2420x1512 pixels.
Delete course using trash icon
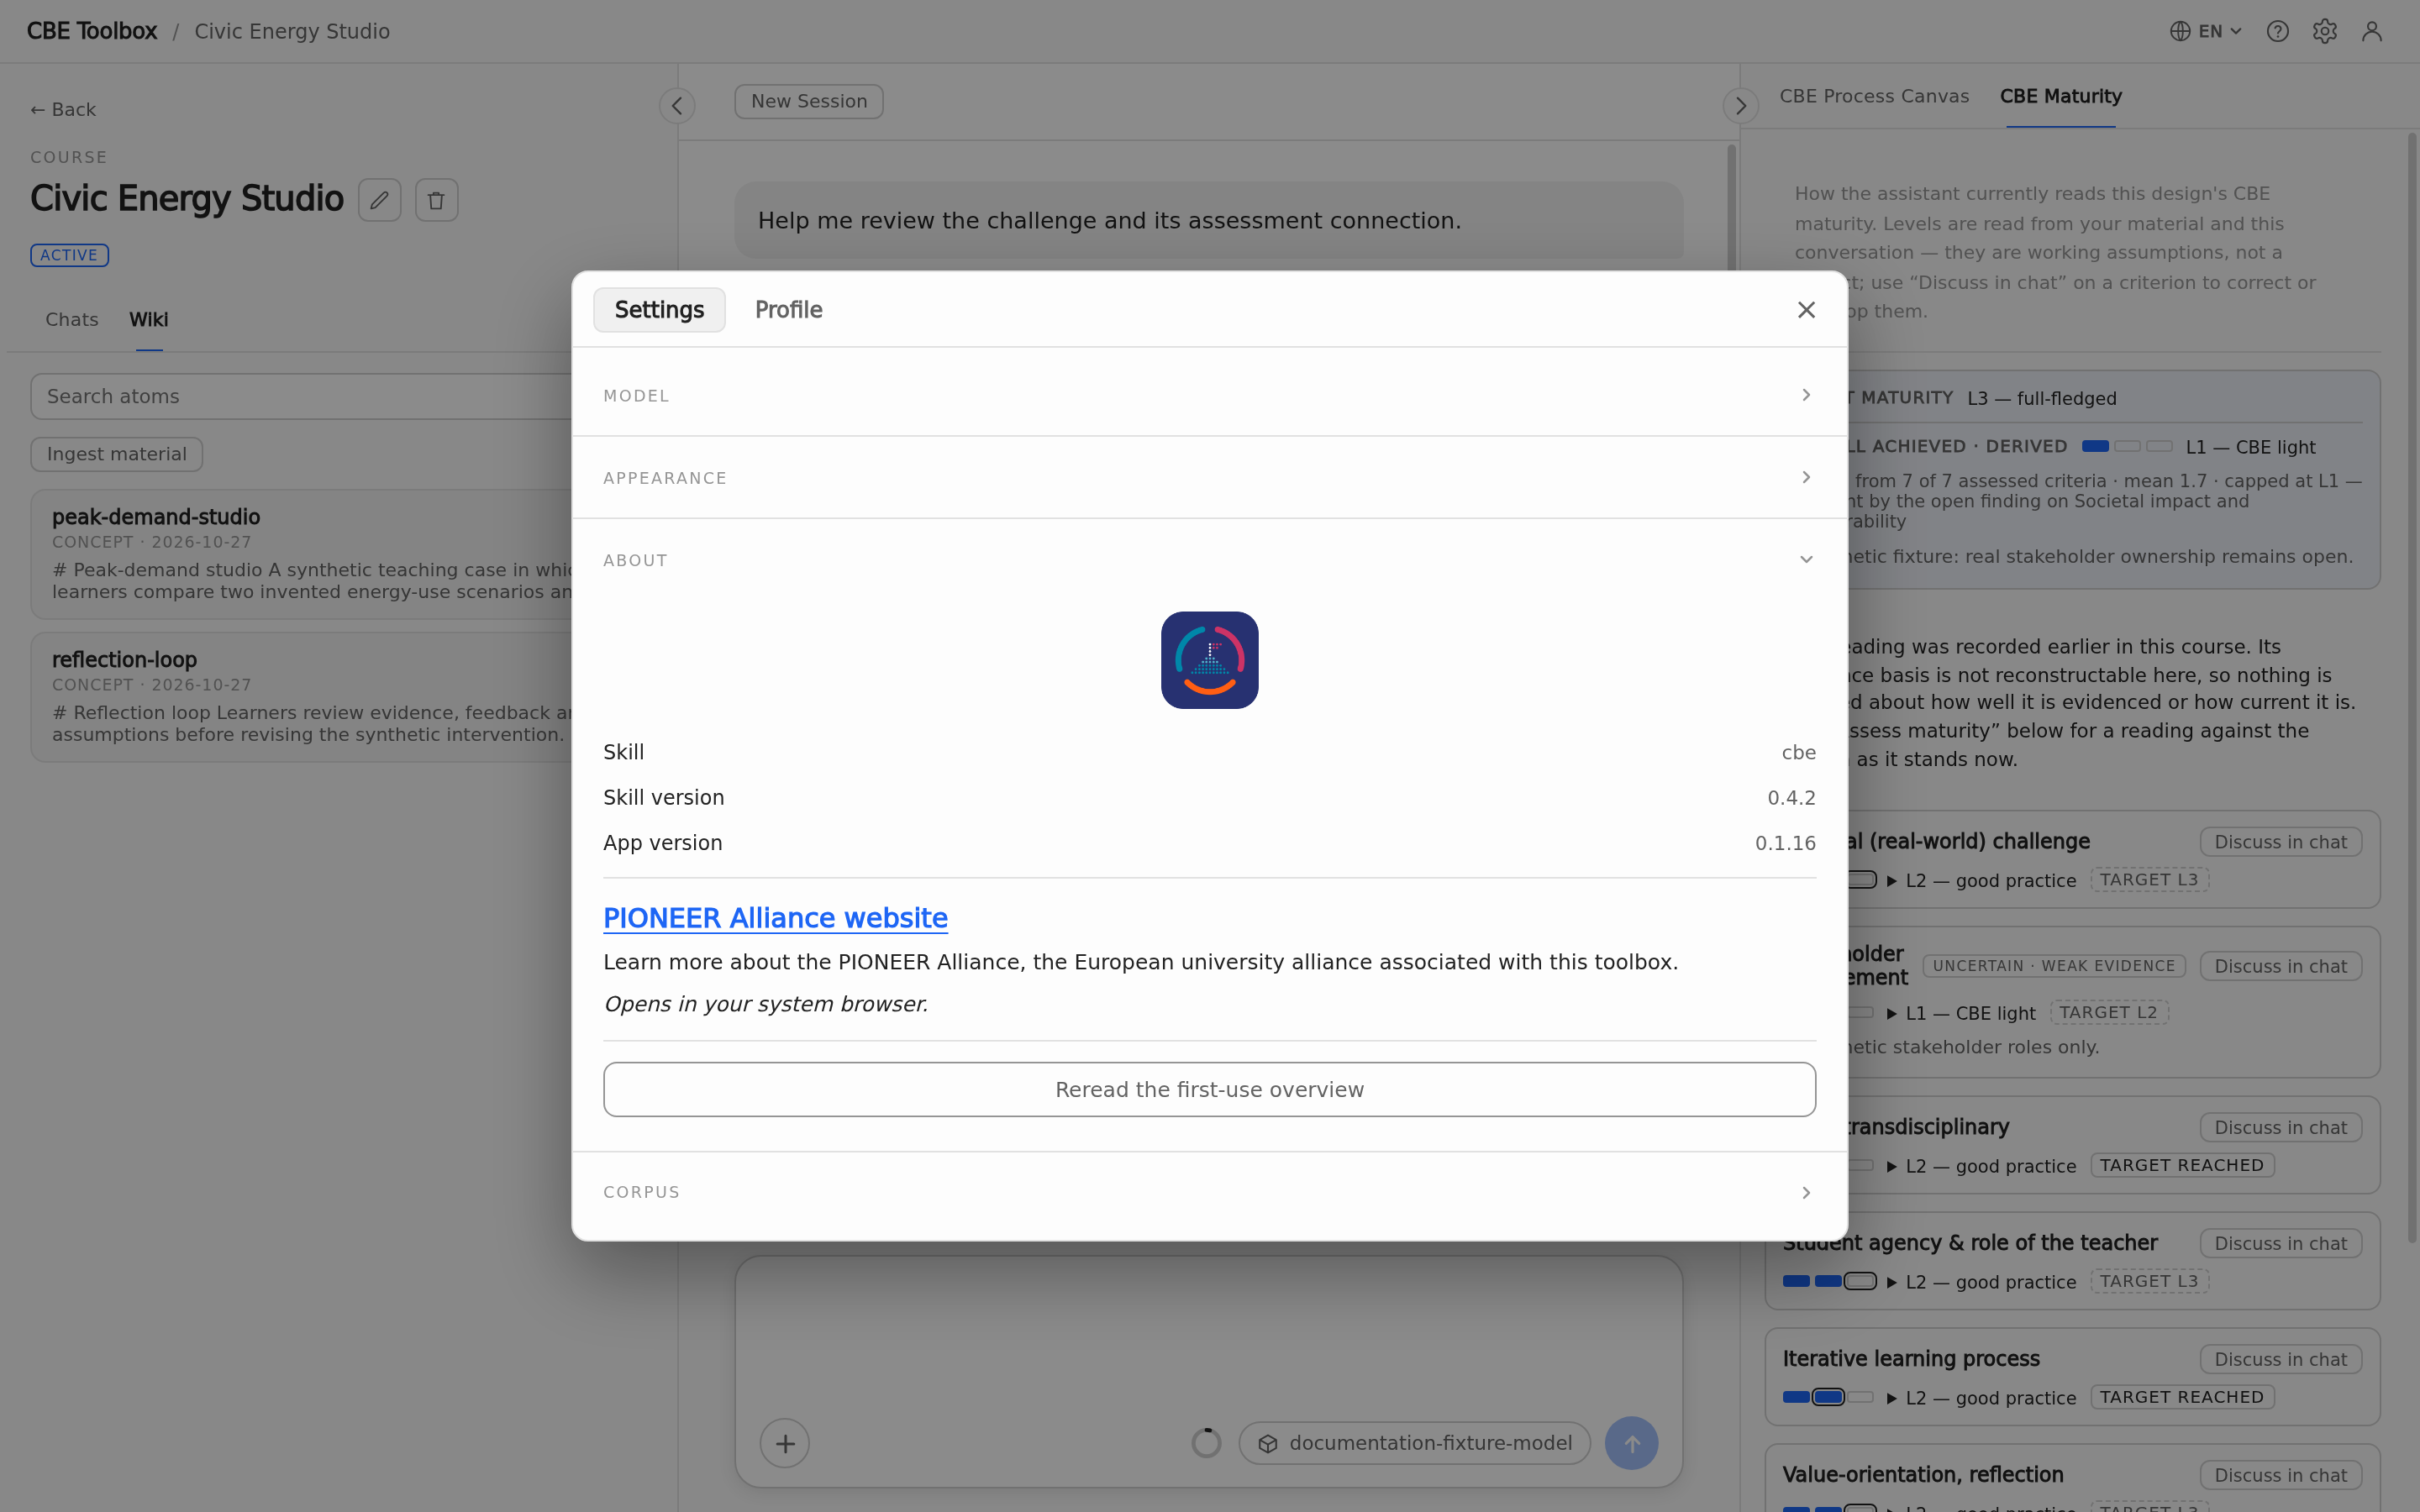436,200
